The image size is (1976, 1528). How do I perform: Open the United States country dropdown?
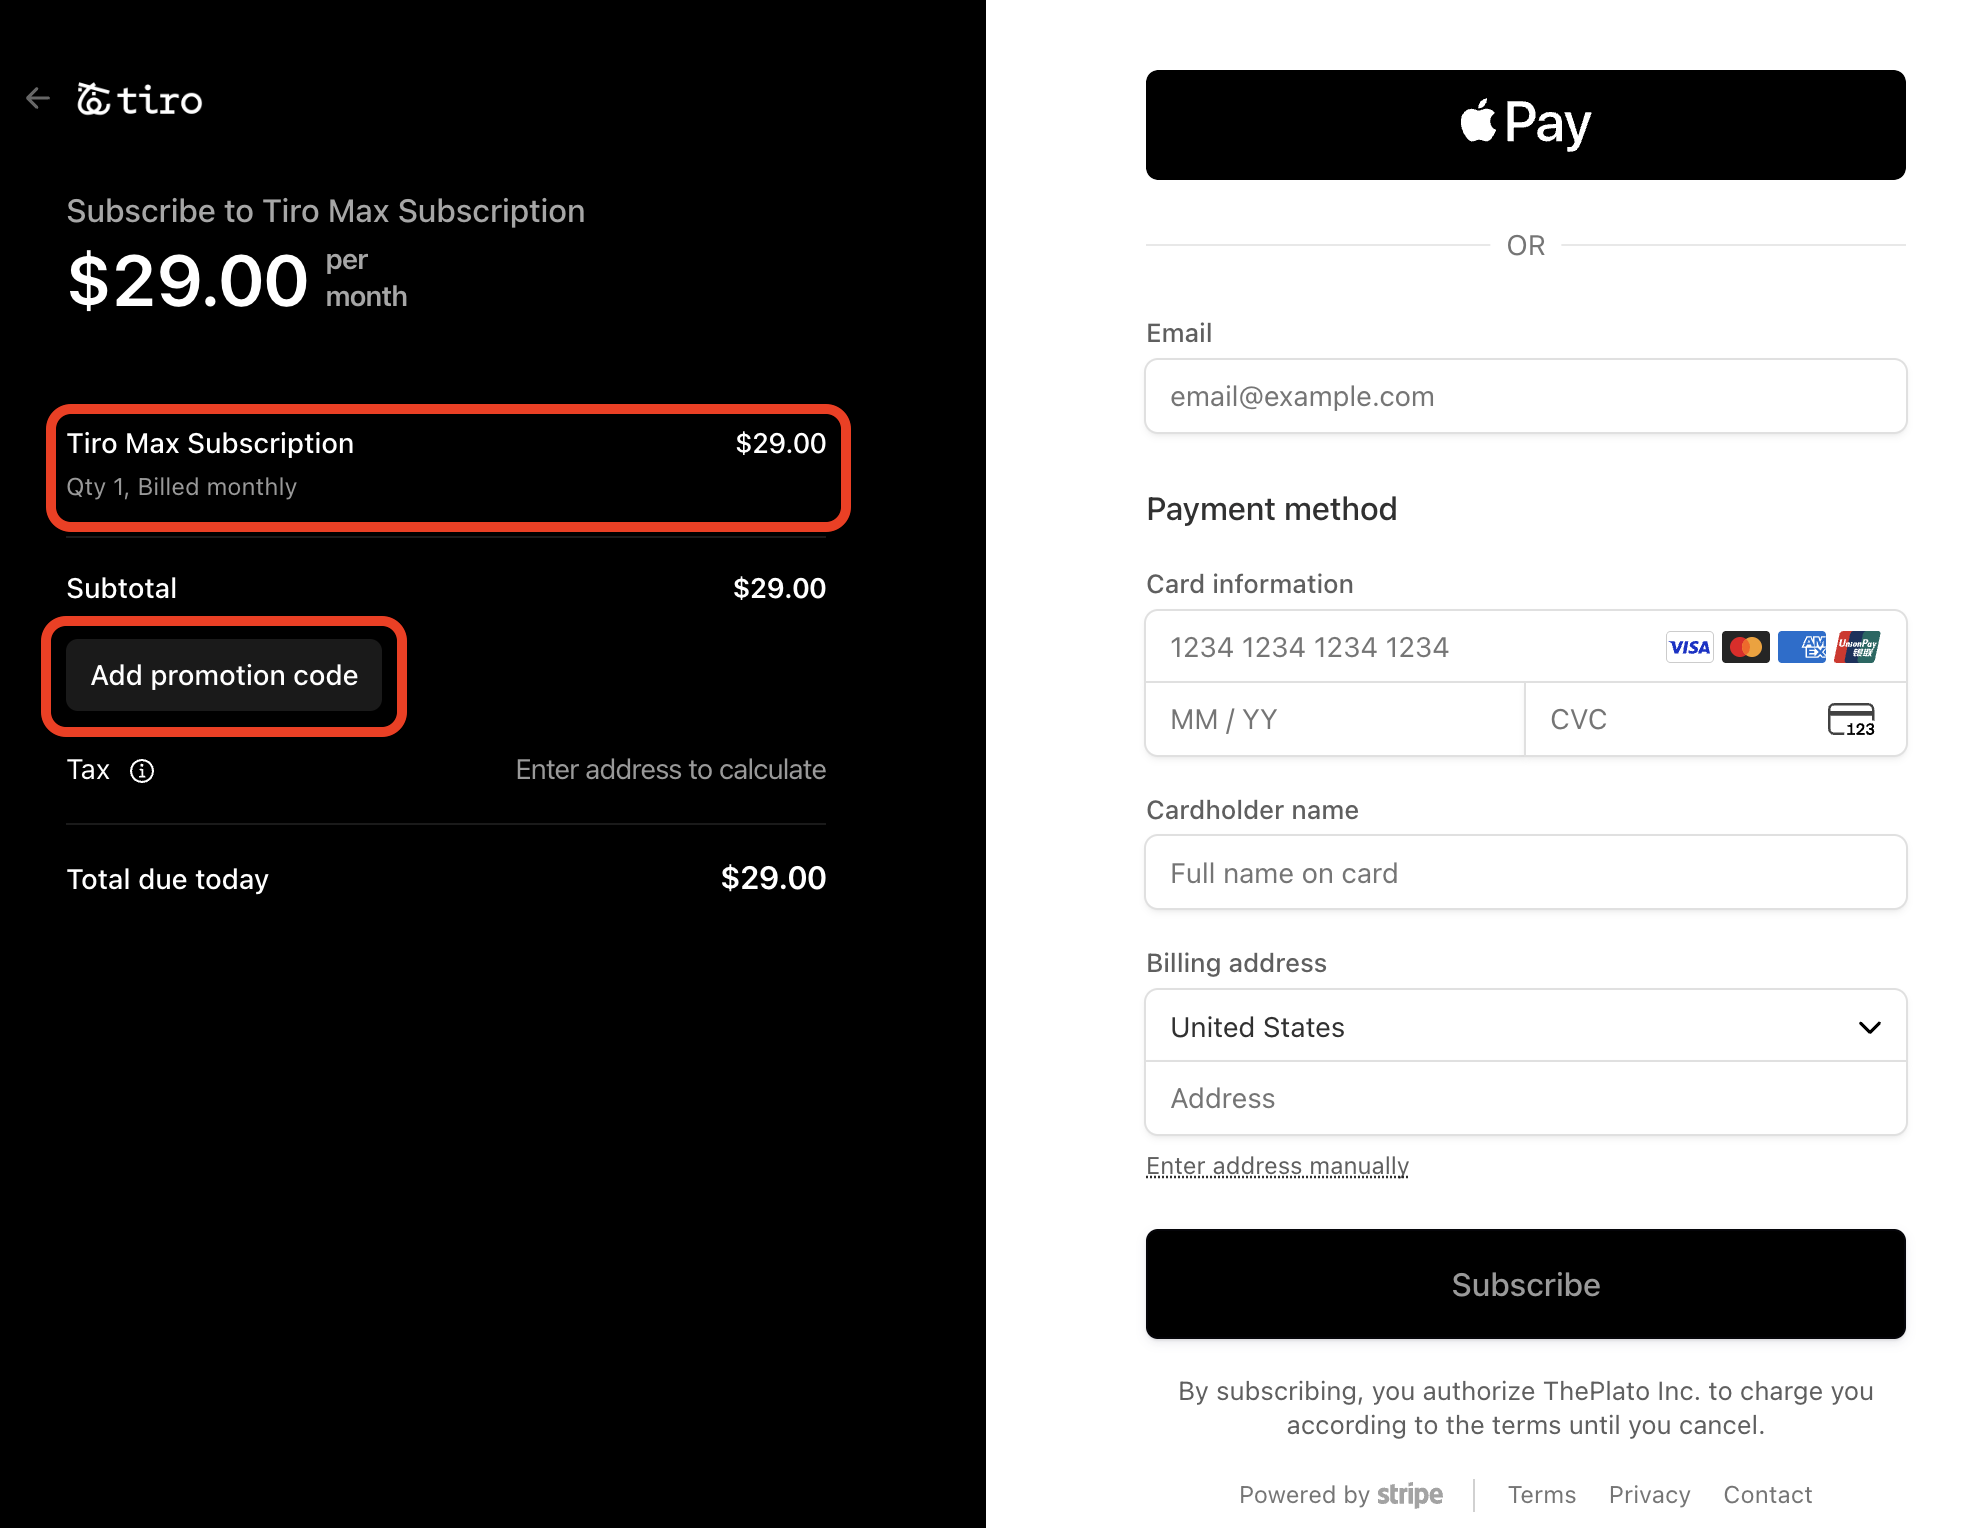[x=1525, y=1027]
